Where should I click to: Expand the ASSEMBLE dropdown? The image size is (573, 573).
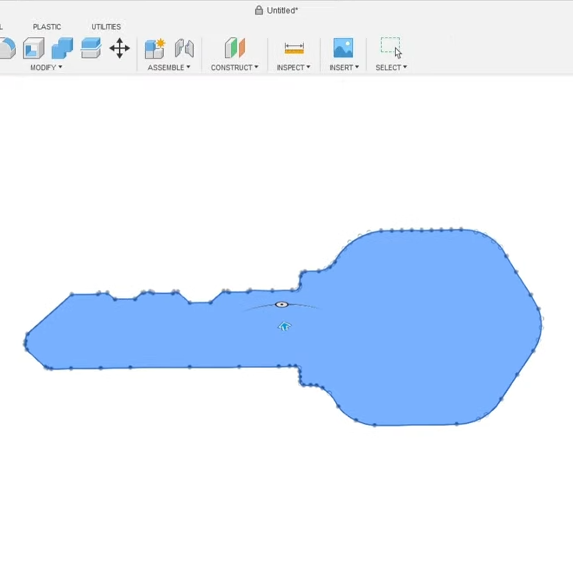coord(169,67)
